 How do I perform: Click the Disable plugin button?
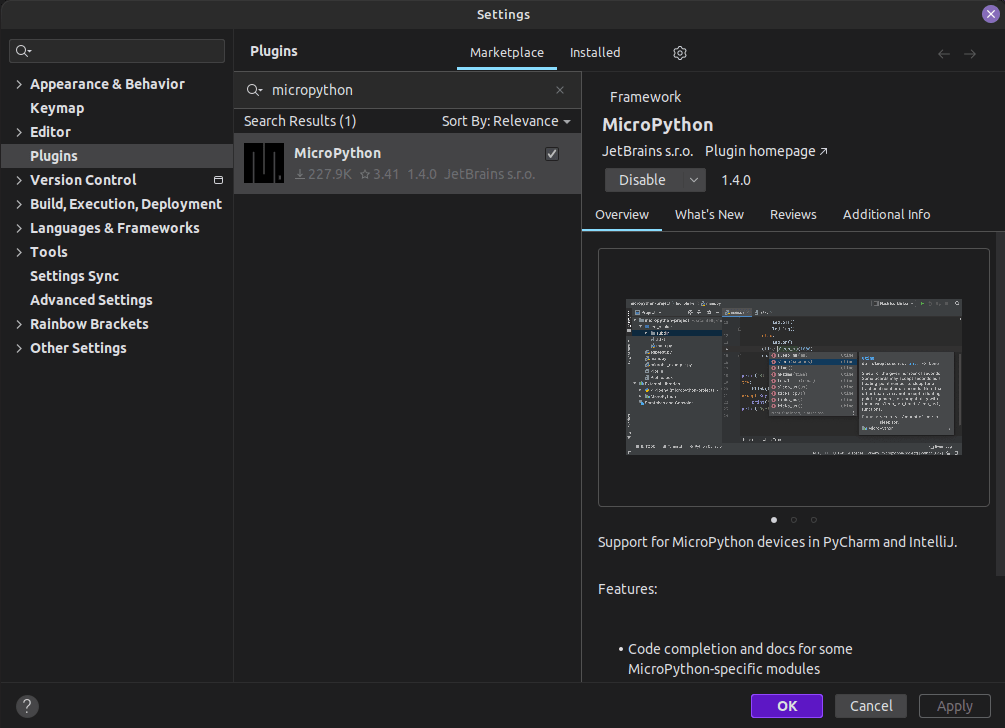[643, 180]
